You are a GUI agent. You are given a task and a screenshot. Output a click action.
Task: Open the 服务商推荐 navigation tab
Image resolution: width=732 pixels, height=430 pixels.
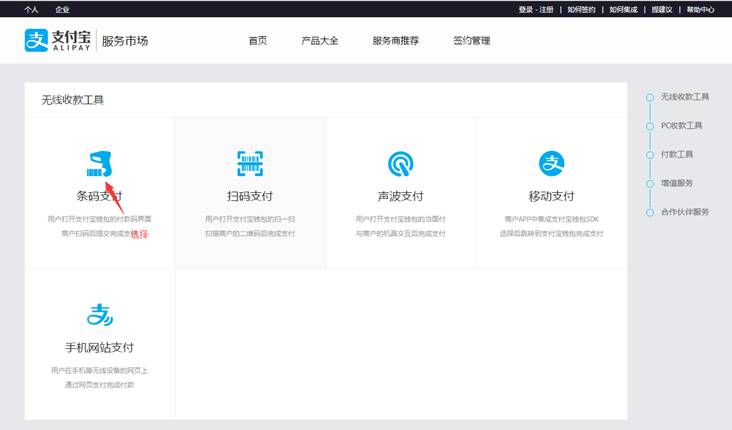395,41
